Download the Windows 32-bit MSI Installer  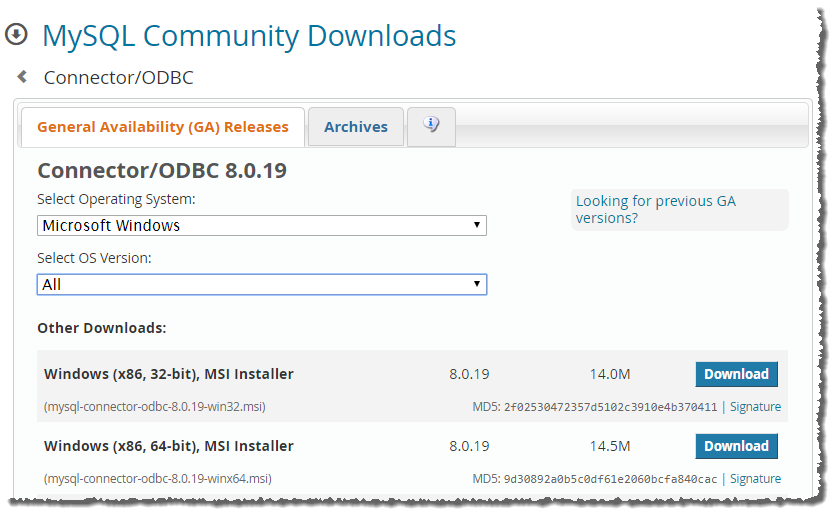[x=736, y=374]
